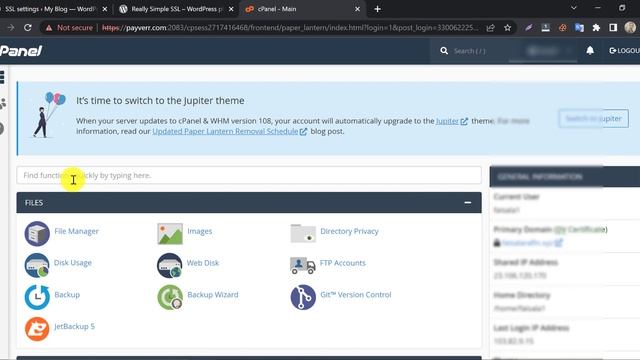The height and width of the screenshot is (360, 640).
Task: Open the browser side panel icon
Action: [x=613, y=28]
